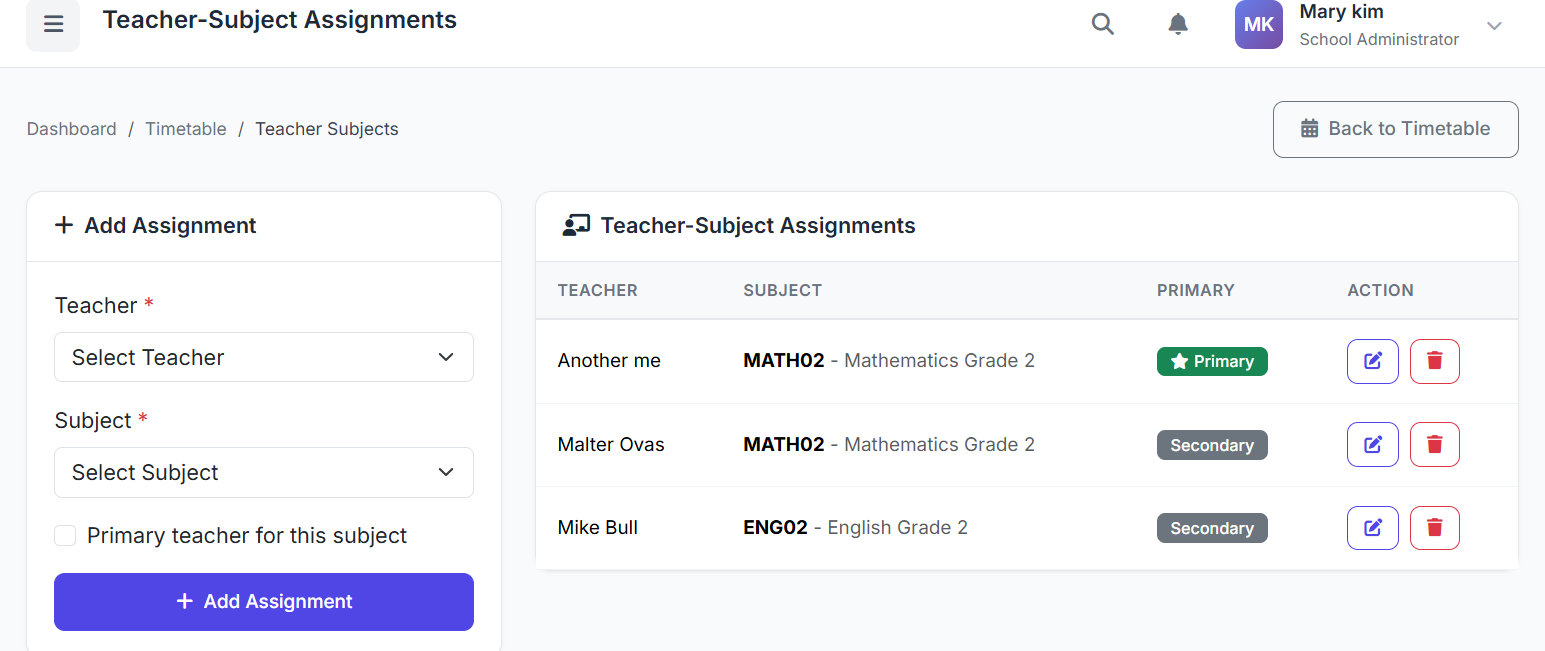Click the green Primary badge
Screen dimensions: 1545x651
pyautogui.click(x=1211, y=361)
